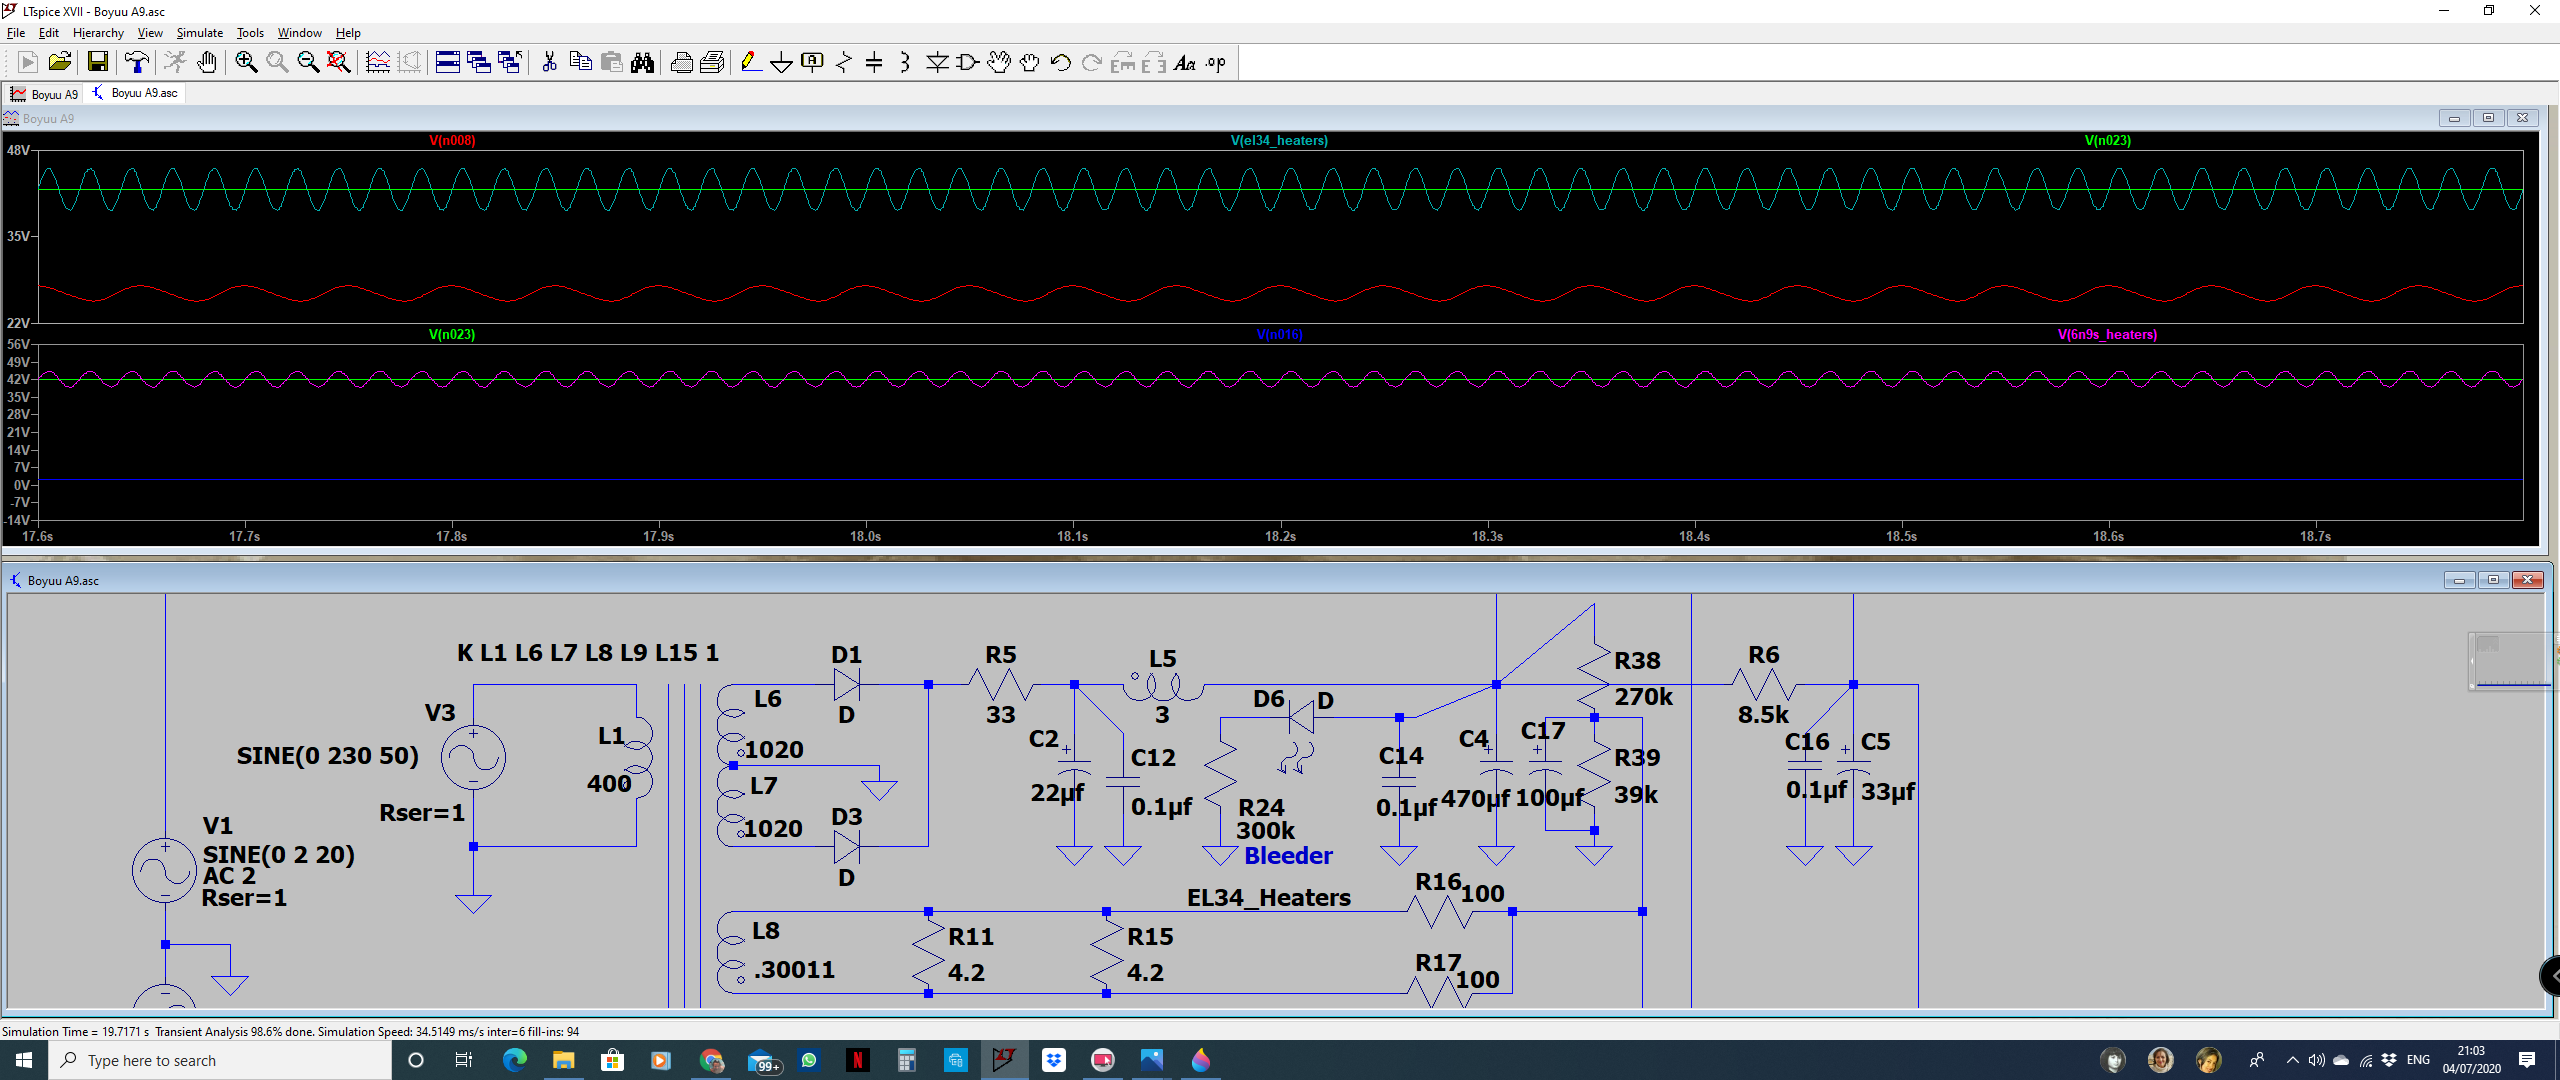Save the schematic using the floppy disk icon

click(97, 62)
